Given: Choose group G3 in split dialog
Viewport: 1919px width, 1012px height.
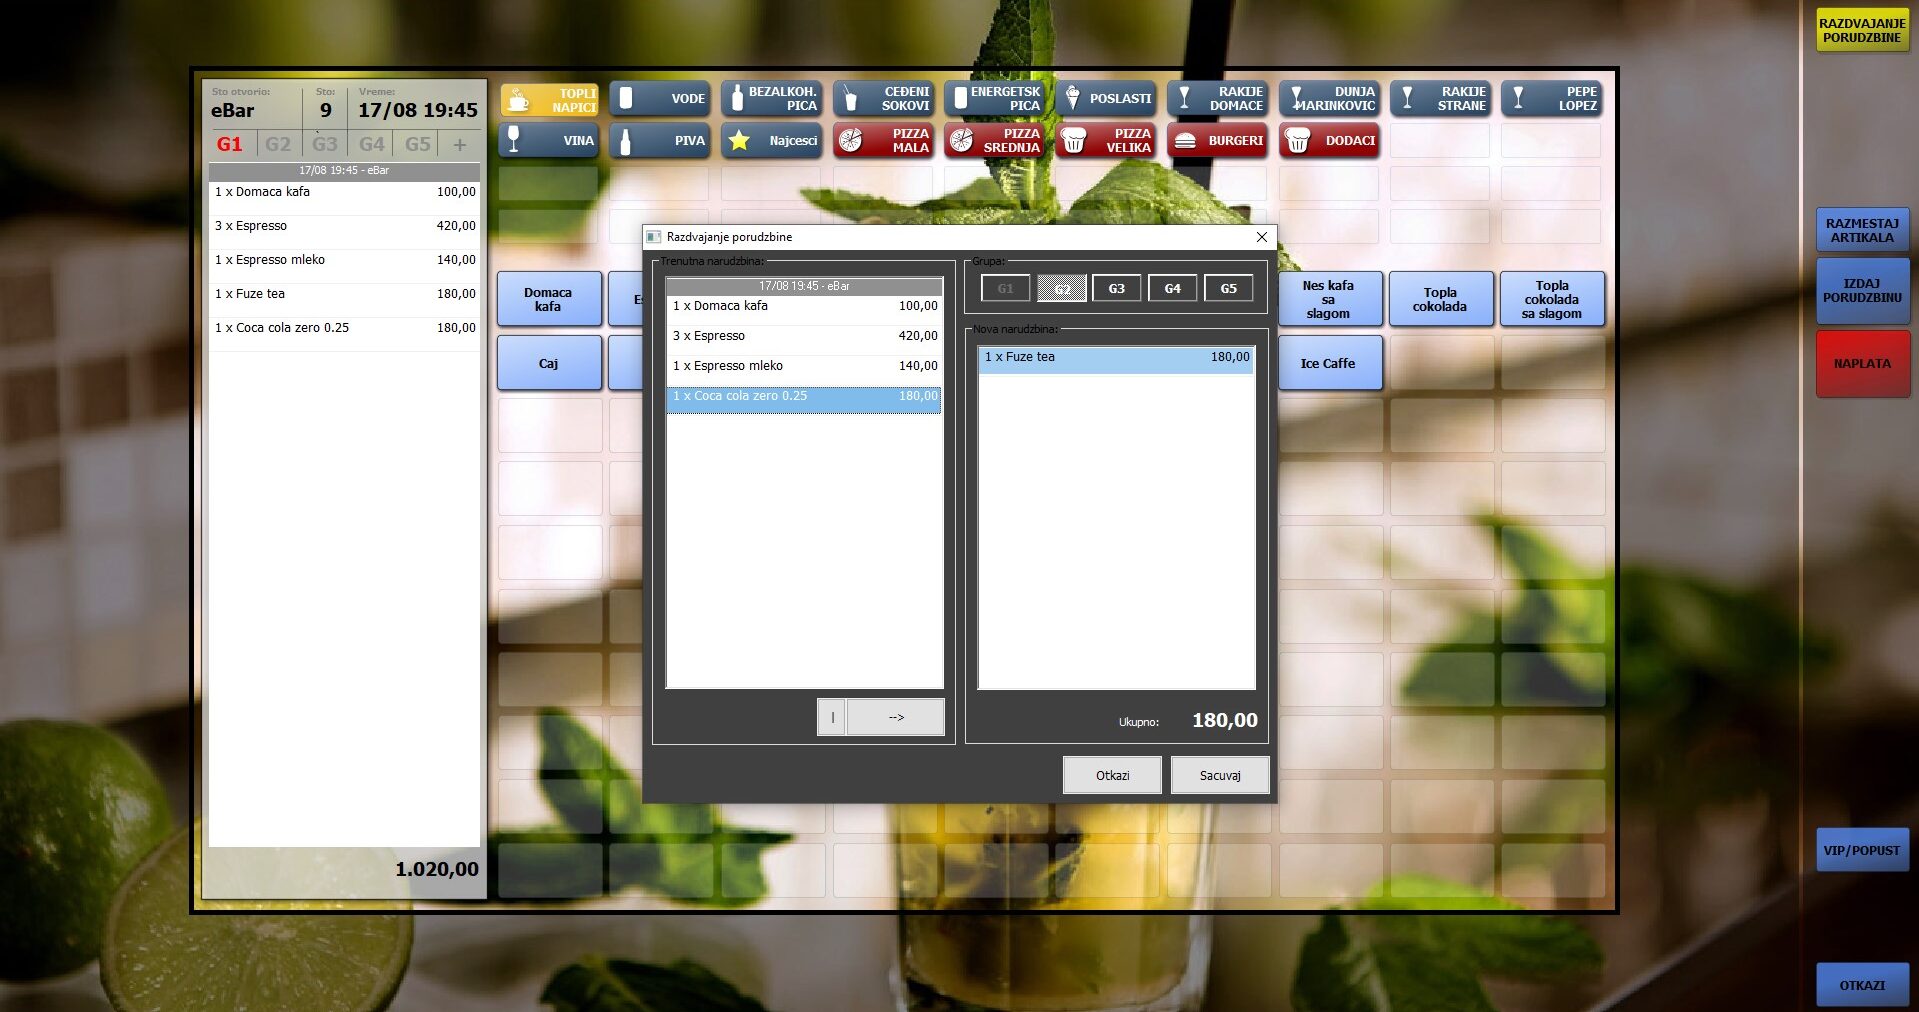Looking at the screenshot, I should click(1116, 289).
